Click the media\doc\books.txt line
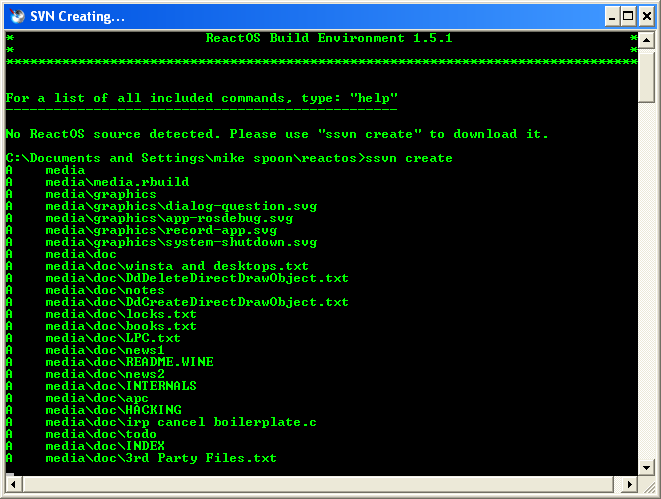This screenshot has height=499, width=661. pos(101,326)
